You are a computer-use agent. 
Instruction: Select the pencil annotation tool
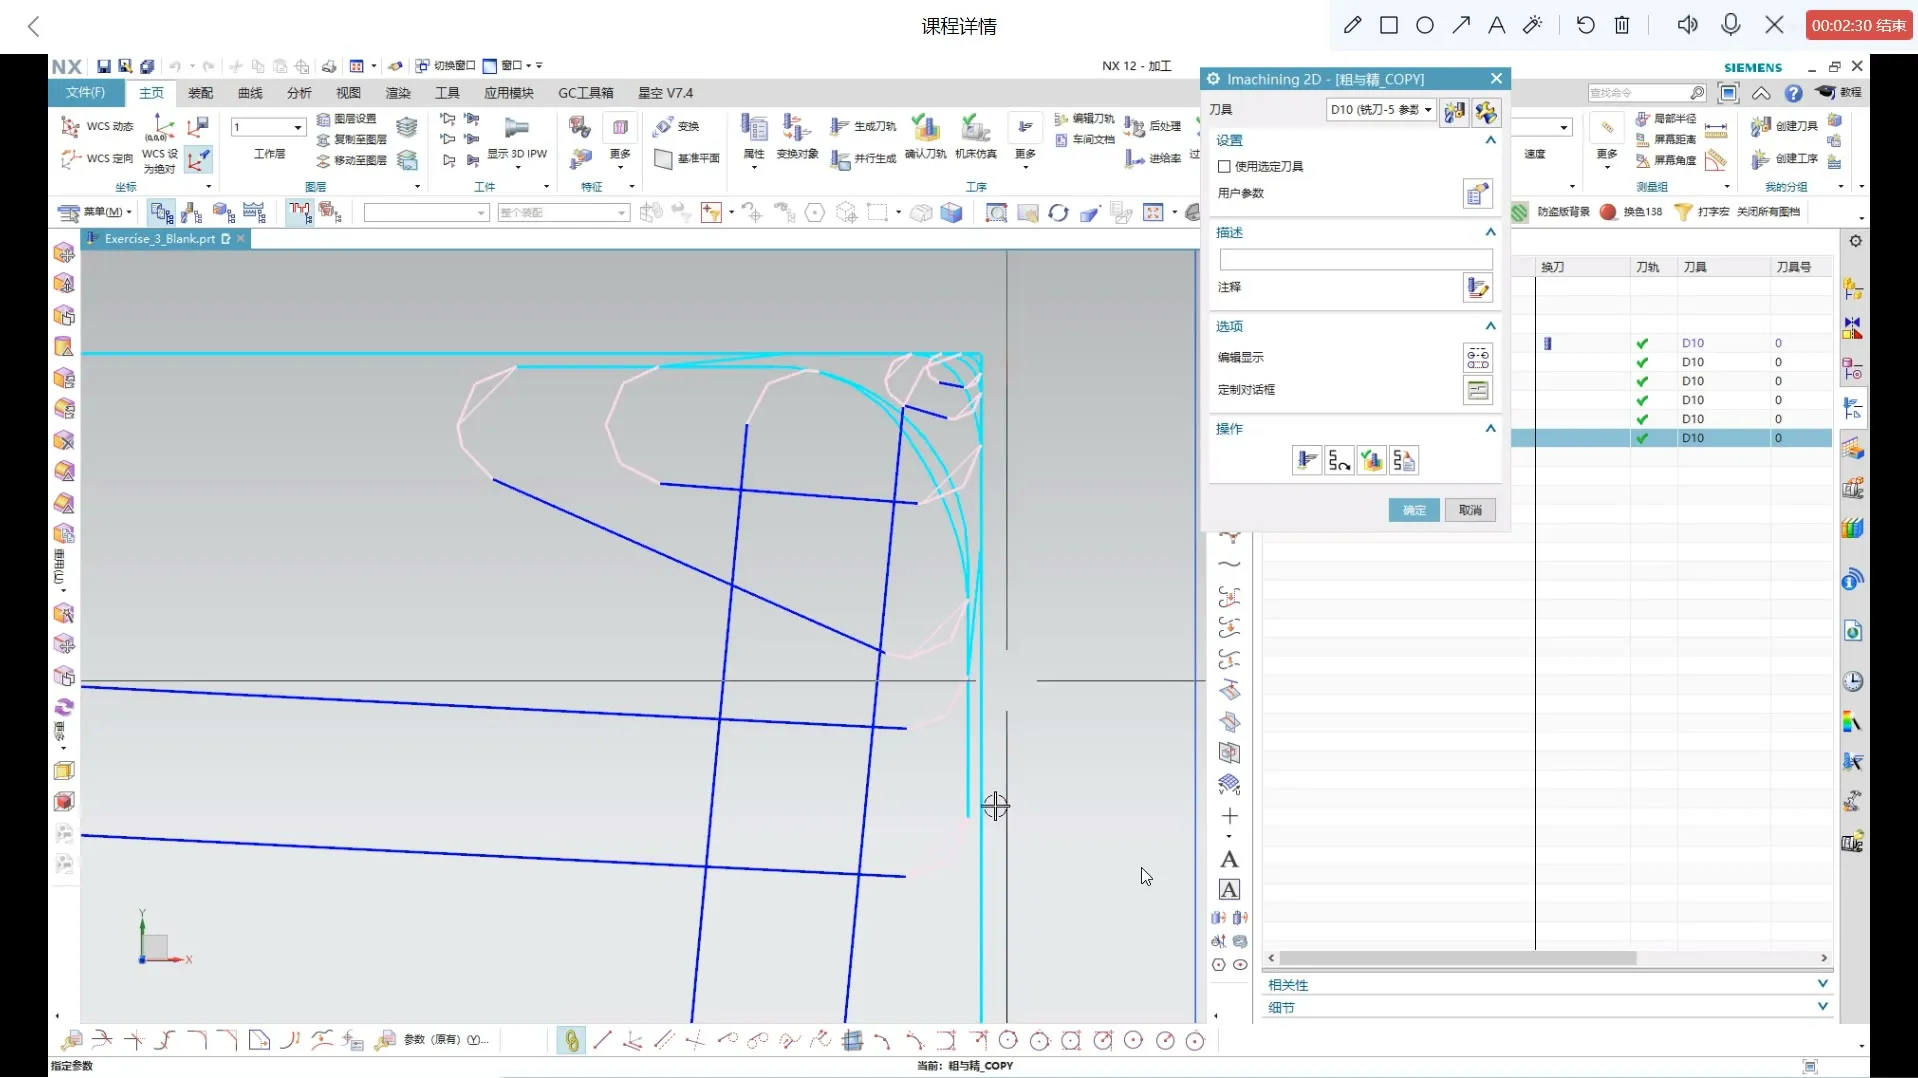tap(1352, 25)
